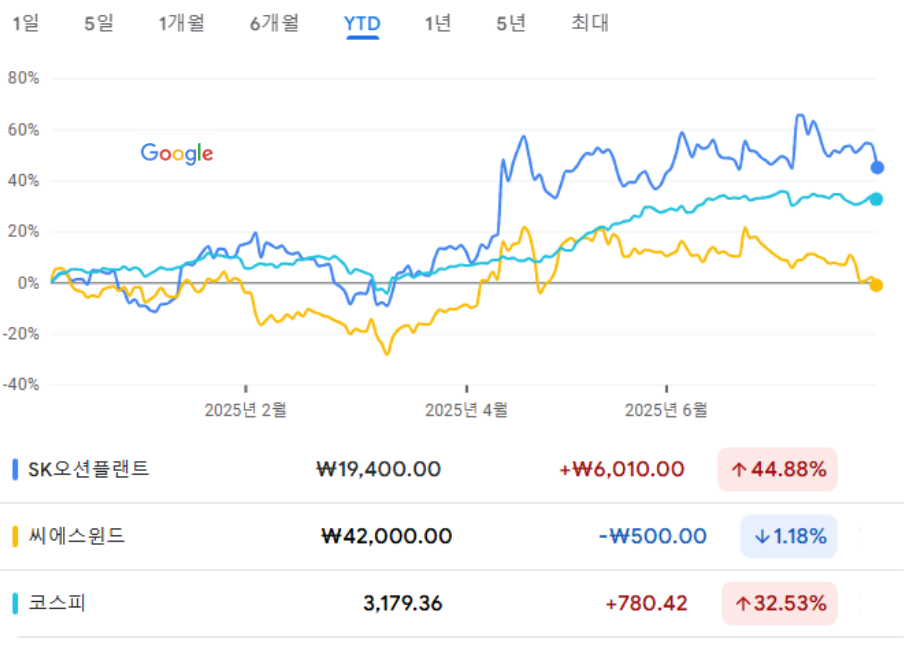
Task: Click the 32.53% gain badge
Action: tap(780, 603)
